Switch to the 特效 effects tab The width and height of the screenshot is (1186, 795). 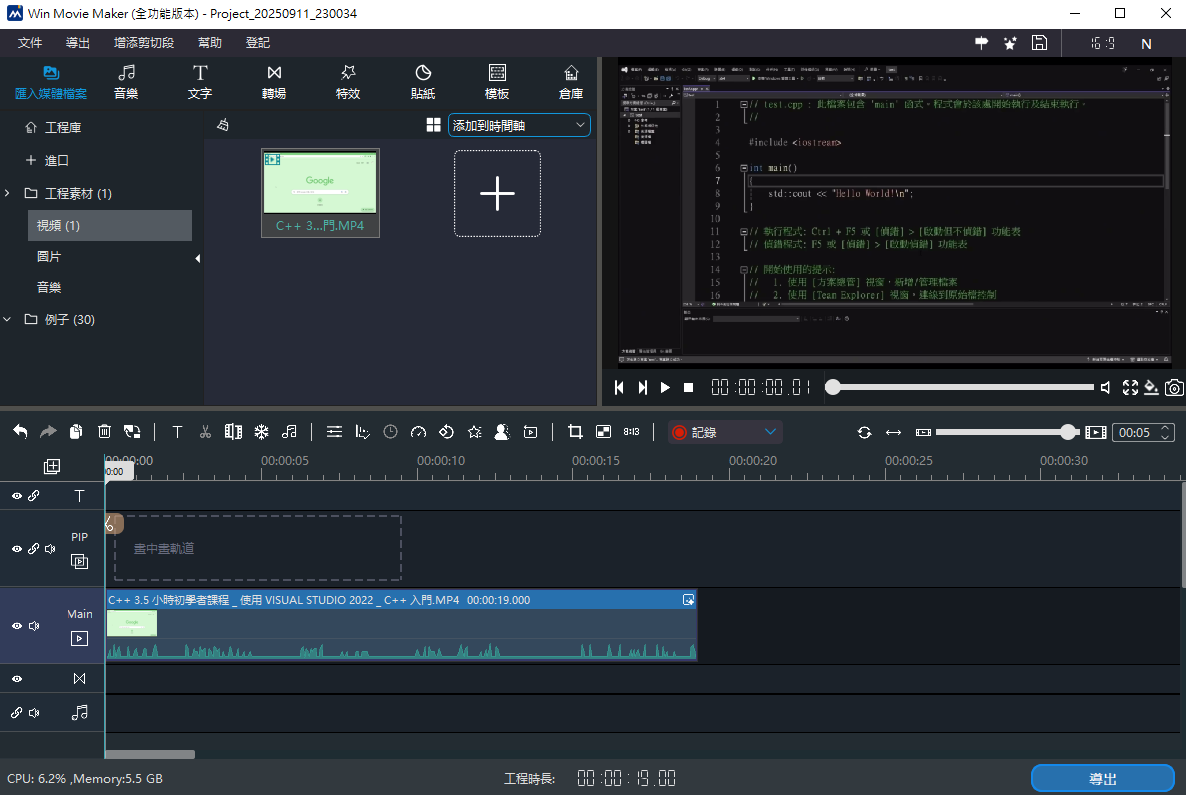[x=348, y=82]
